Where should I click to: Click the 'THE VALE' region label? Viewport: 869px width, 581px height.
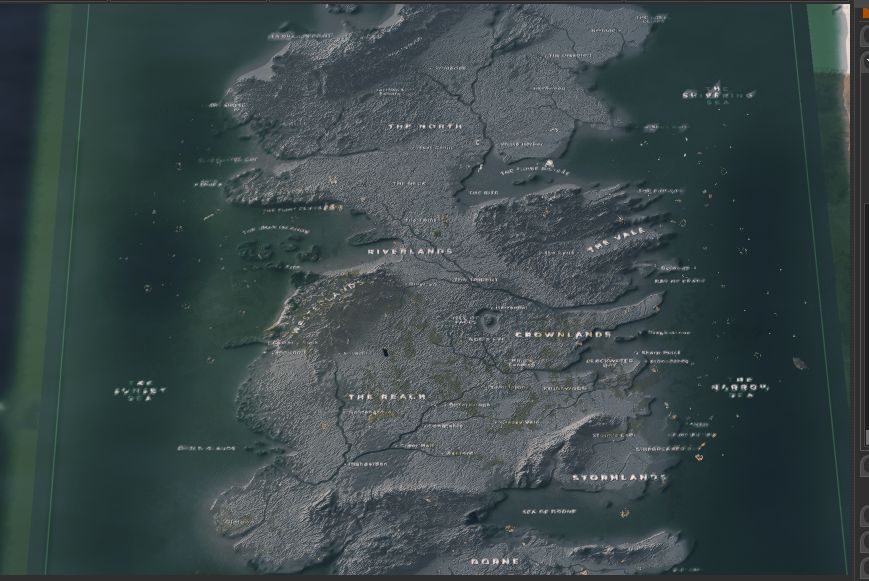pyautogui.click(x=616, y=239)
